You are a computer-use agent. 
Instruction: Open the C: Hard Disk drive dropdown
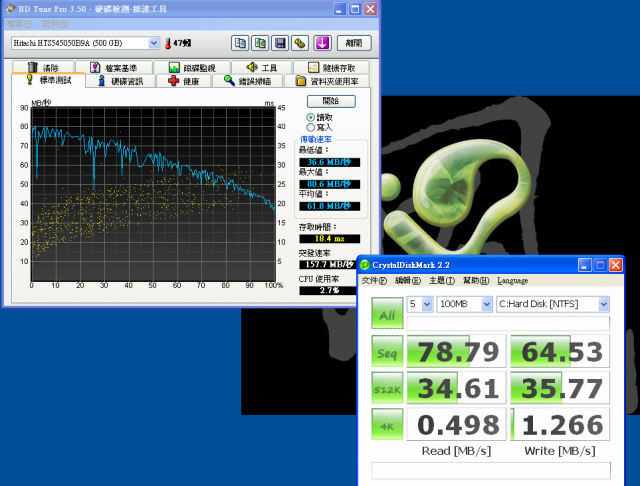coord(604,304)
